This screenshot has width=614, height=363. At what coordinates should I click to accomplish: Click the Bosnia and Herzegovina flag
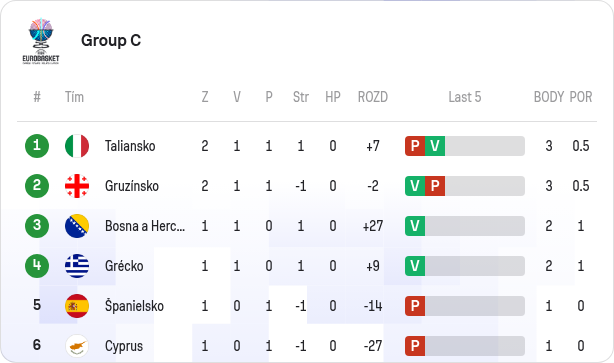(x=77, y=226)
